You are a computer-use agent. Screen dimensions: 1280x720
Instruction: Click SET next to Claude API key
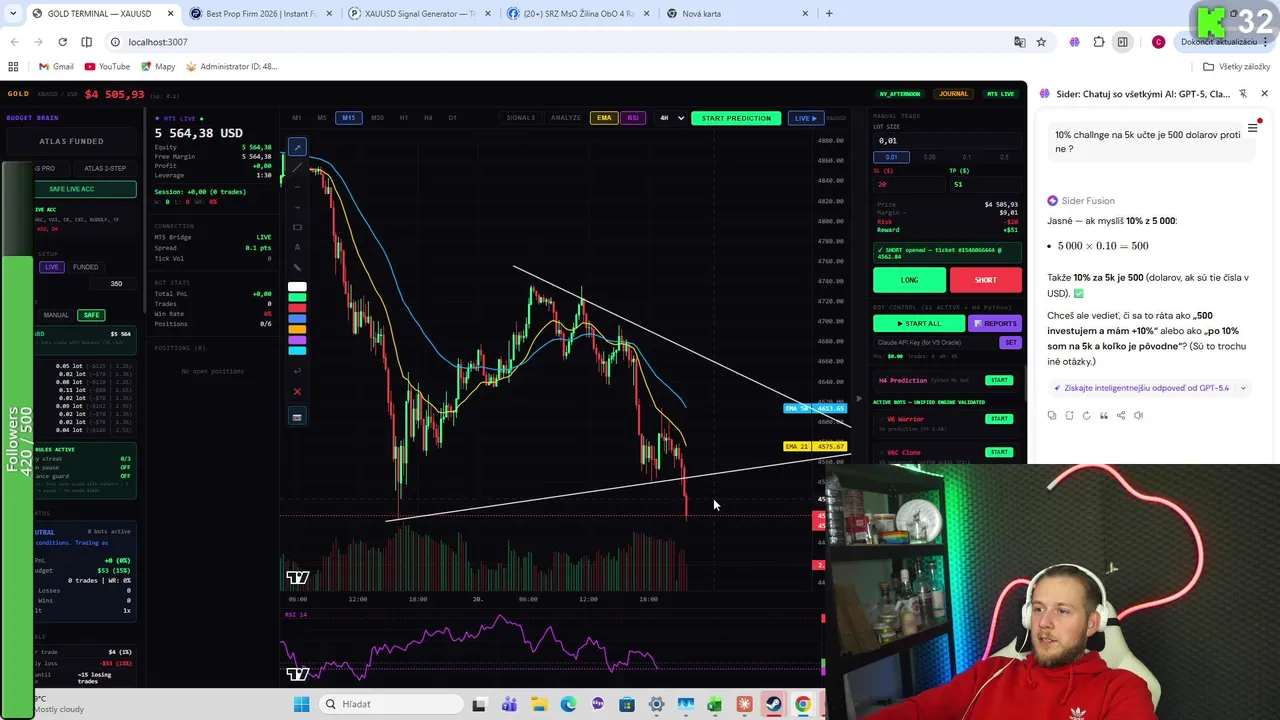[1010, 342]
